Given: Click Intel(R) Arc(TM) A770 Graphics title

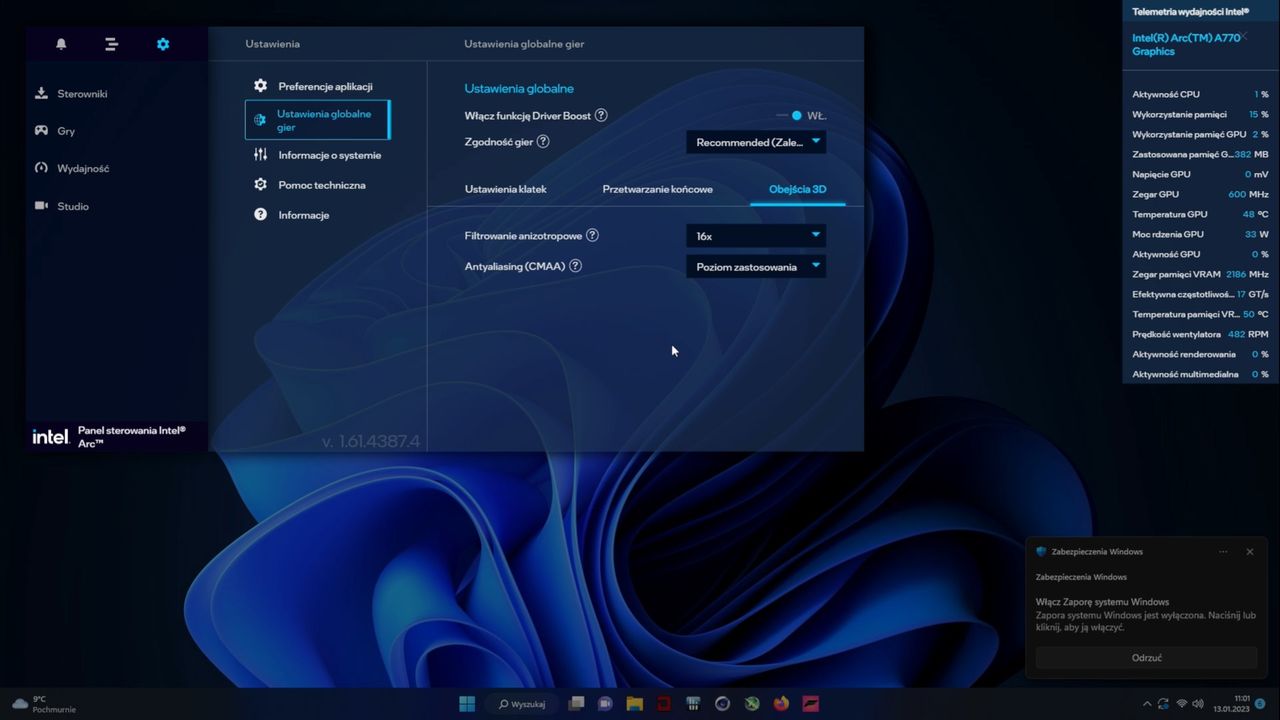Looking at the screenshot, I should (1186, 44).
